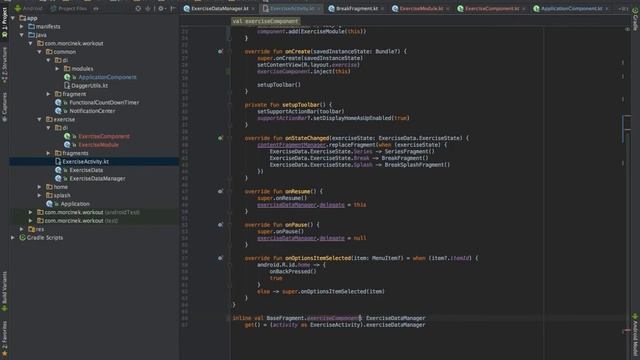The width and height of the screenshot is (640, 360).
Task: Click override gutter icon beside onCreate
Action: [x=220, y=51]
